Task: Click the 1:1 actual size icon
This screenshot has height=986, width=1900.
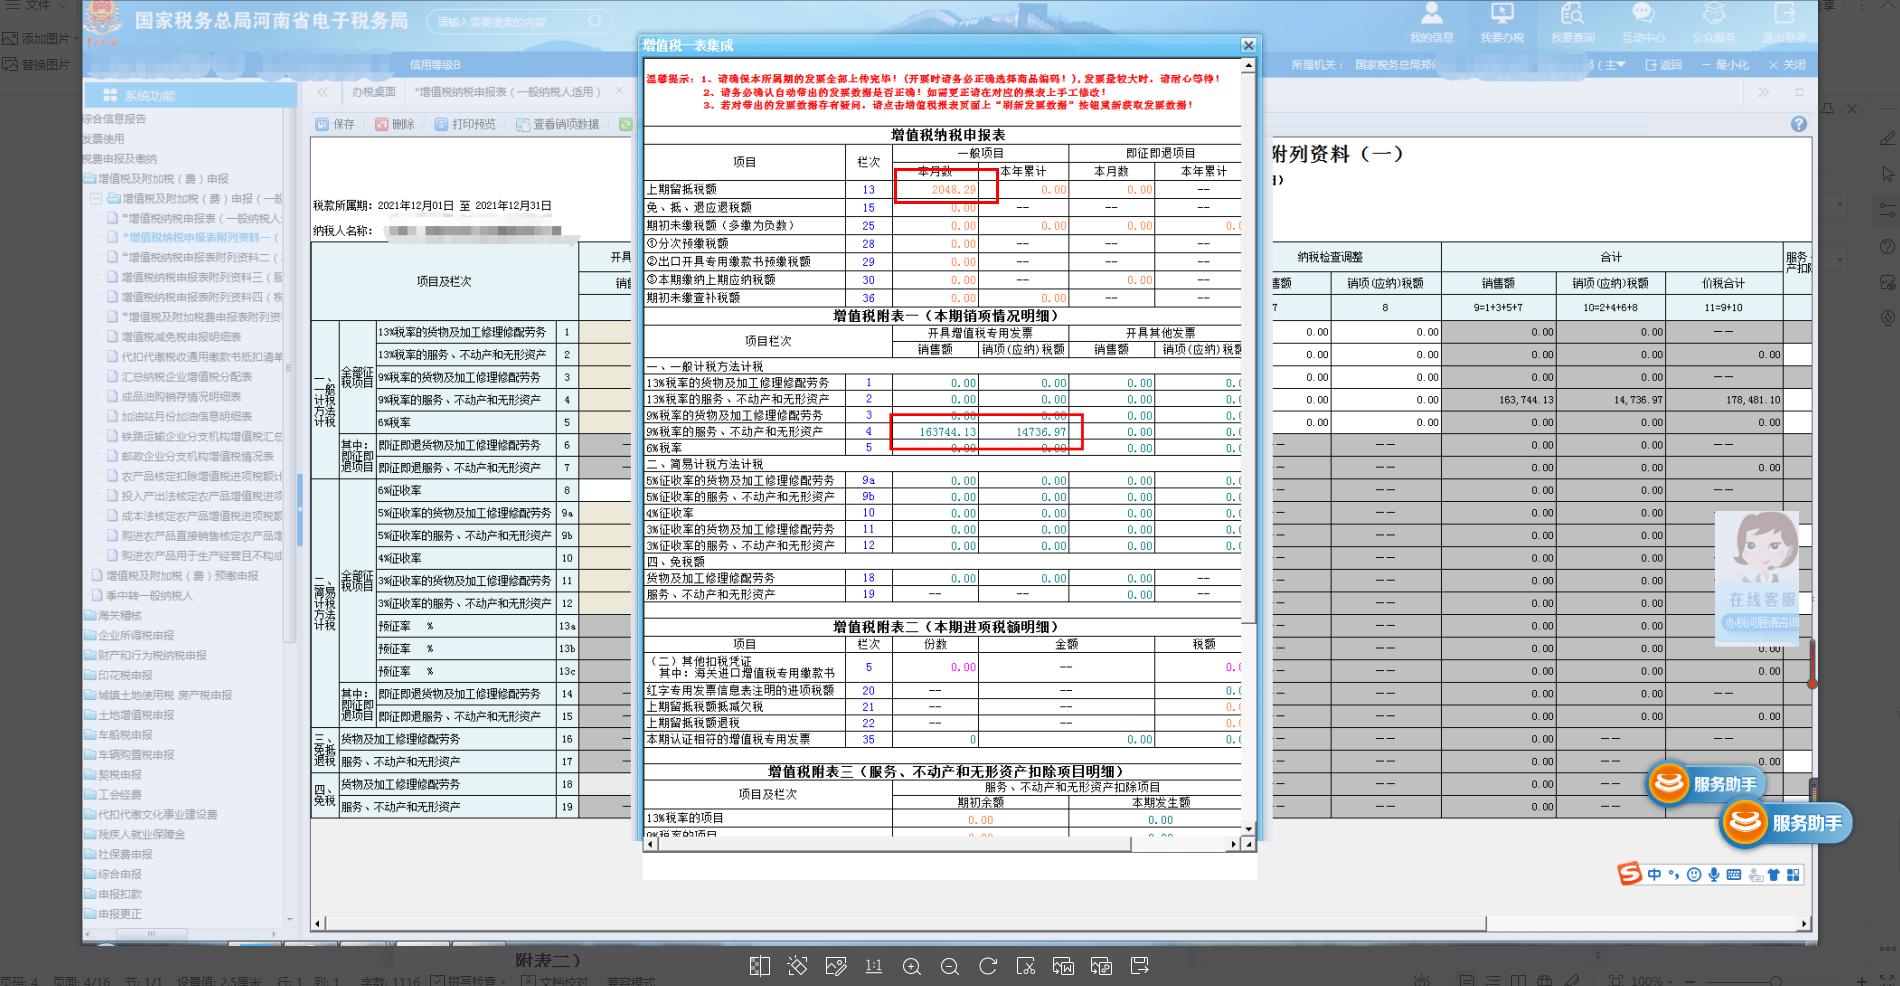Action: click(x=873, y=966)
